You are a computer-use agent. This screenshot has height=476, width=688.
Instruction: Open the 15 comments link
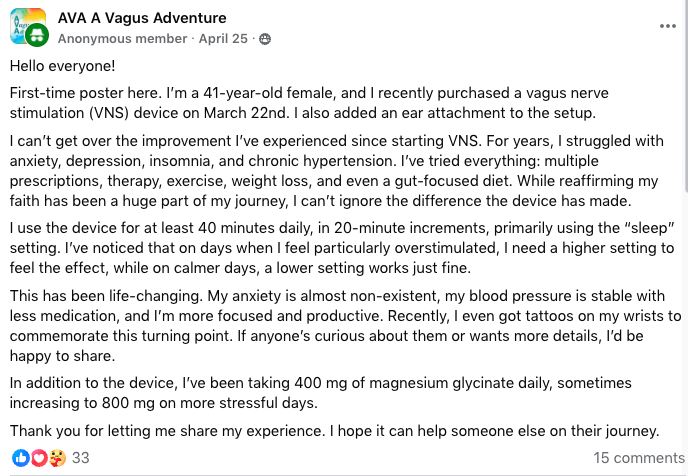pos(639,458)
